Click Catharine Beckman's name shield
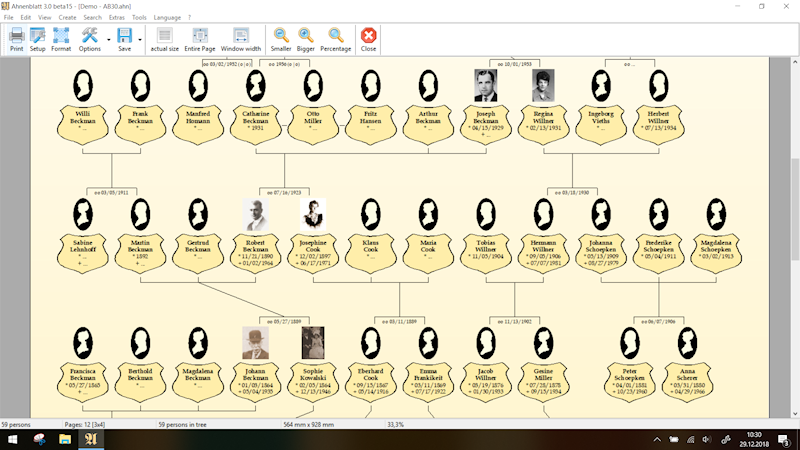The width and height of the screenshot is (800, 450). [x=255, y=124]
